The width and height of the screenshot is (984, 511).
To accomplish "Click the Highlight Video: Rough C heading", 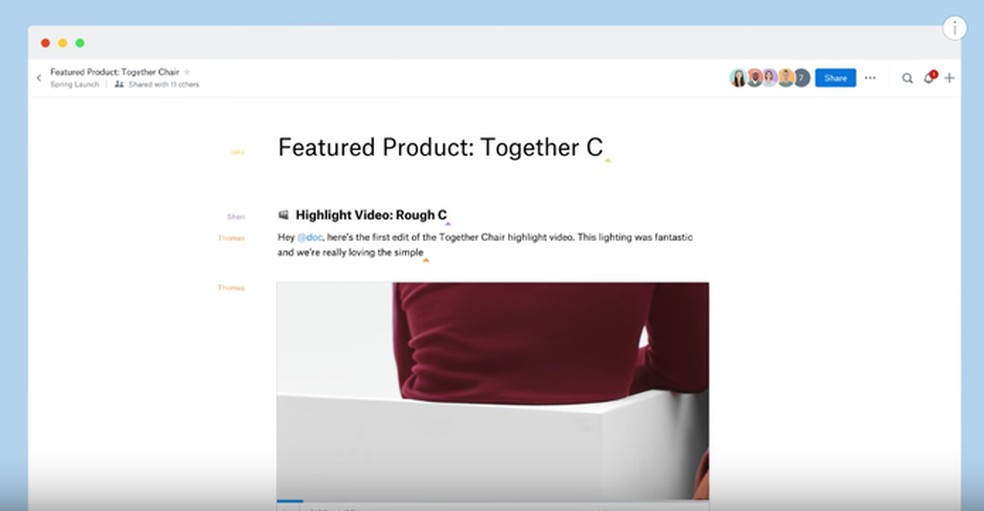I will click(372, 215).
